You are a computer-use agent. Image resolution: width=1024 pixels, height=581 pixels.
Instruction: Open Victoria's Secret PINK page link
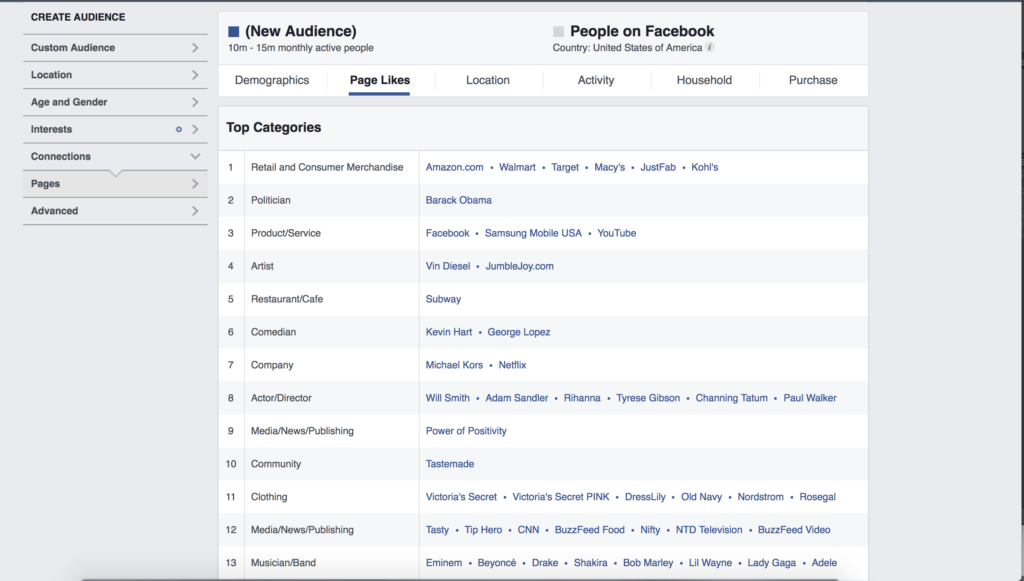tap(561, 497)
